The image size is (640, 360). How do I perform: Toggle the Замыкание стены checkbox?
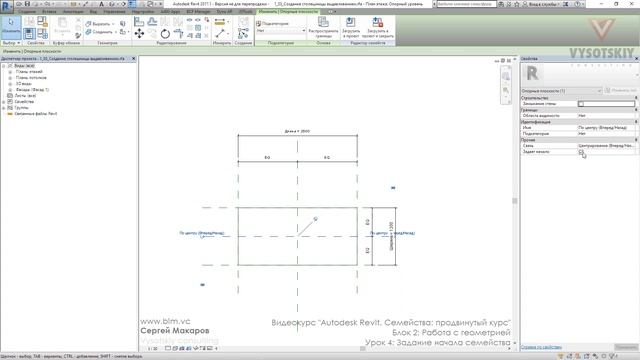[x=581, y=104]
